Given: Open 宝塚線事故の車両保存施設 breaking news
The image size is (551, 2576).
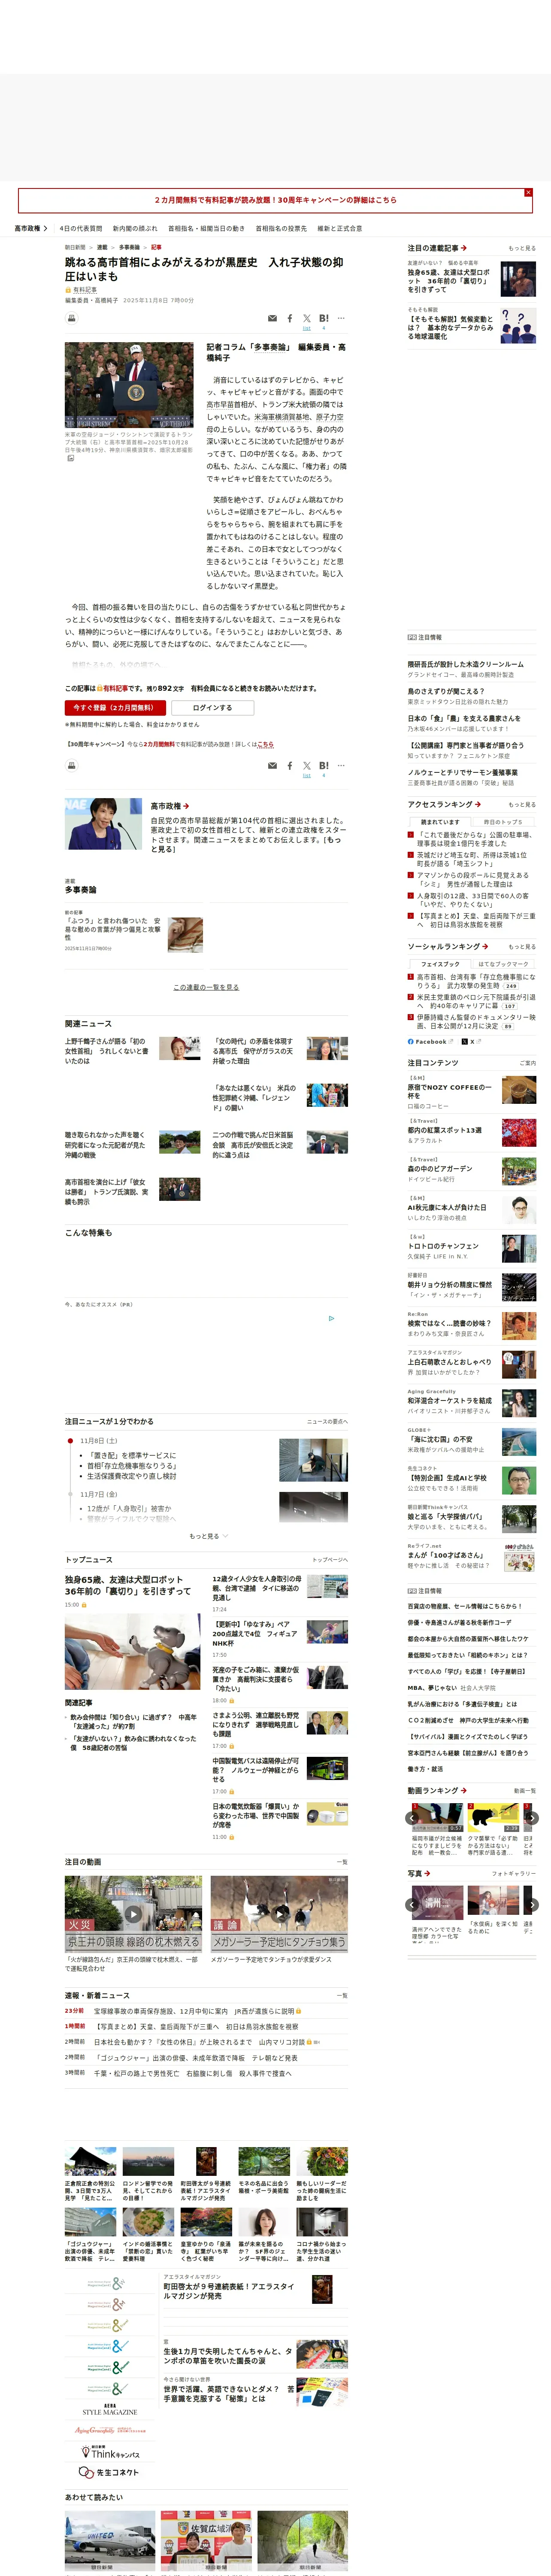Looking at the screenshot, I should coord(194,2011).
